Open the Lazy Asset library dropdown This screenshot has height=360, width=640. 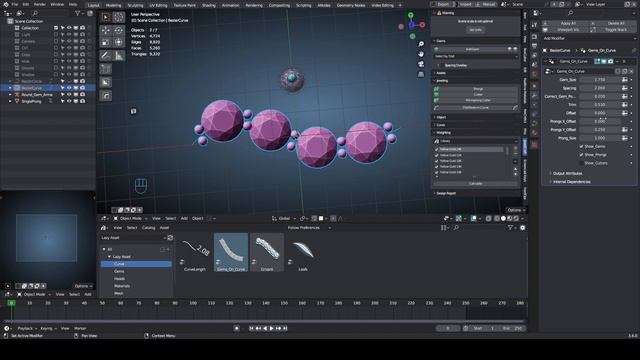133,238
